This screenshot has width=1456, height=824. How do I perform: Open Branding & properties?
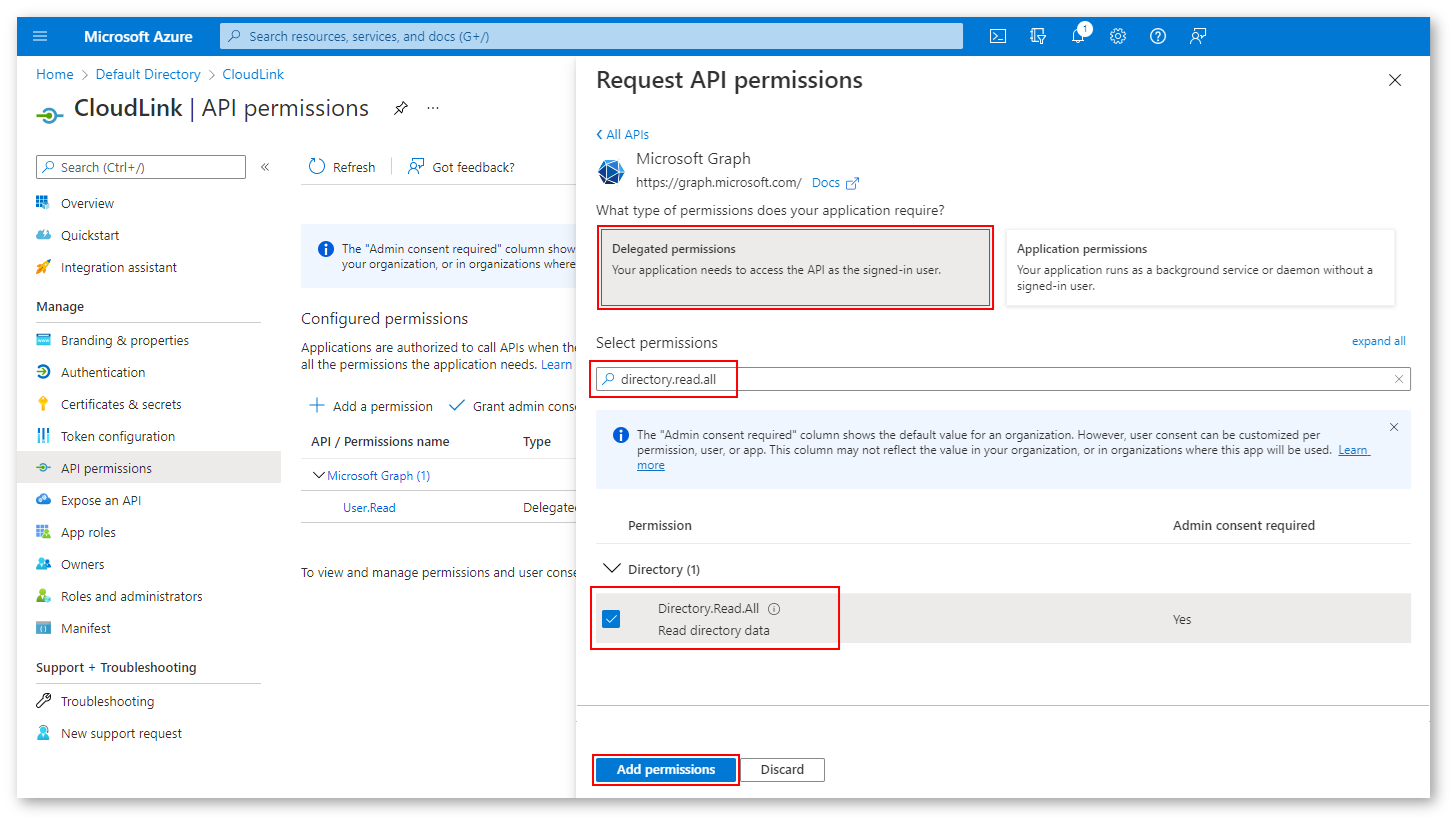(124, 340)
